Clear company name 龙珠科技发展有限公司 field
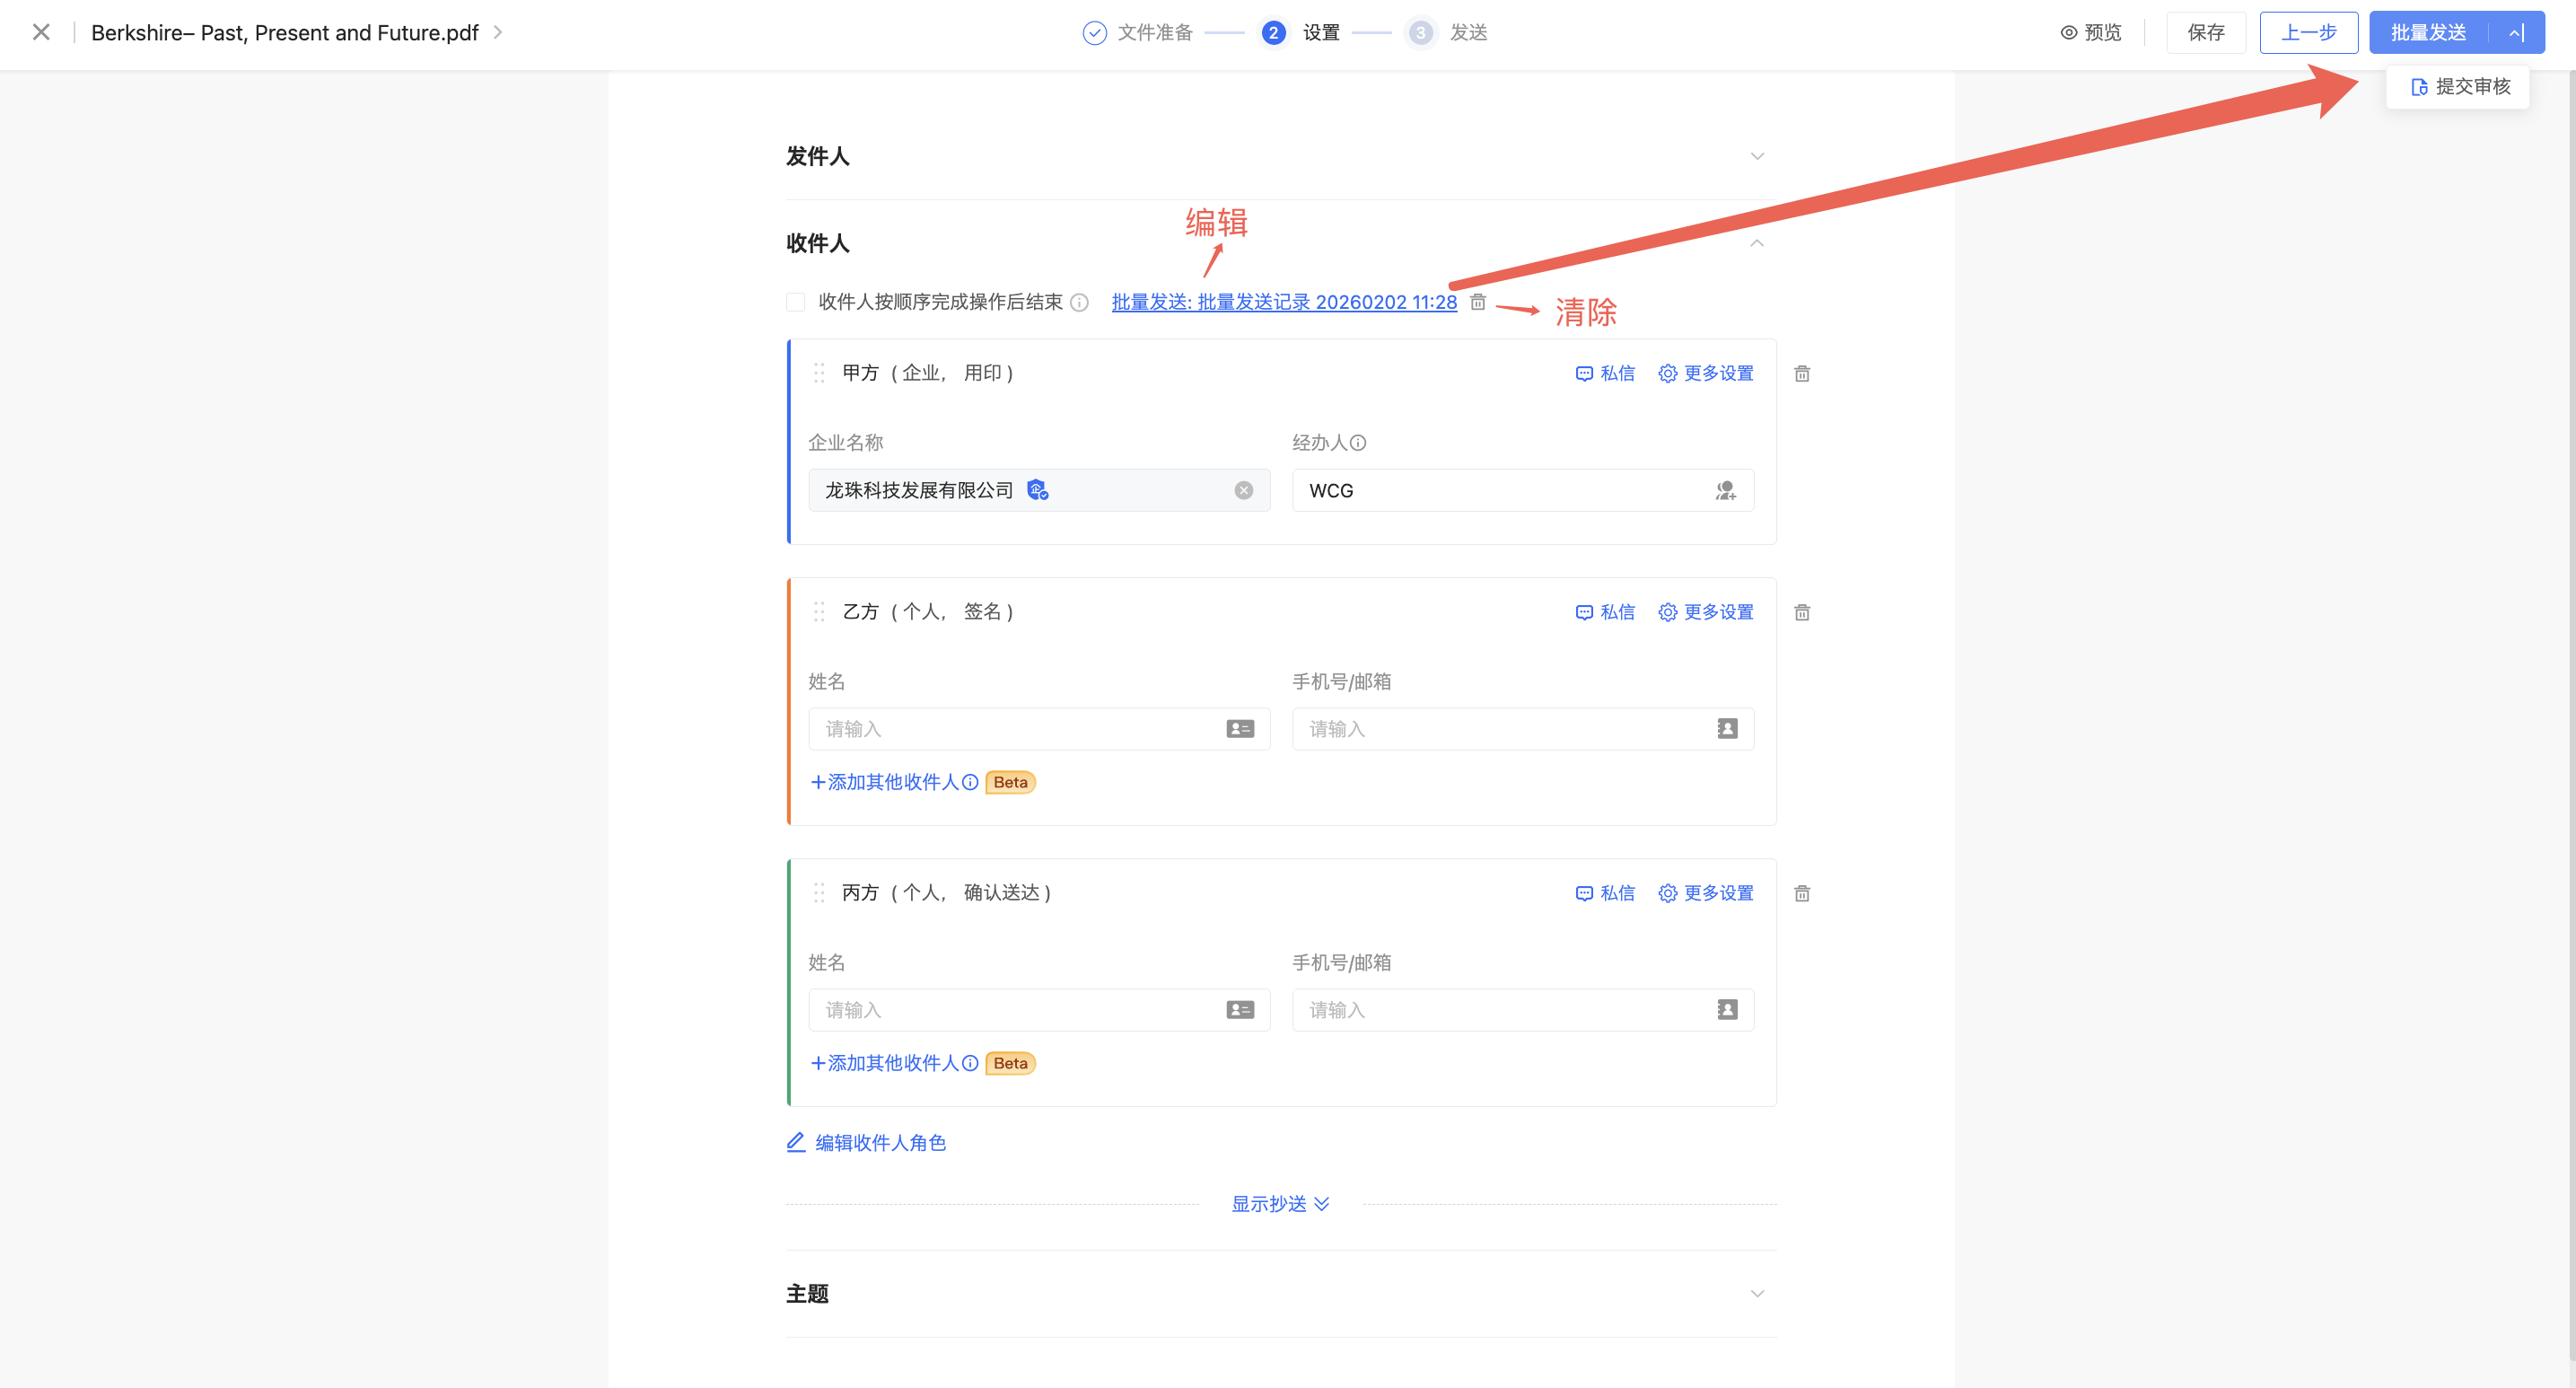 pos(1243,491)
